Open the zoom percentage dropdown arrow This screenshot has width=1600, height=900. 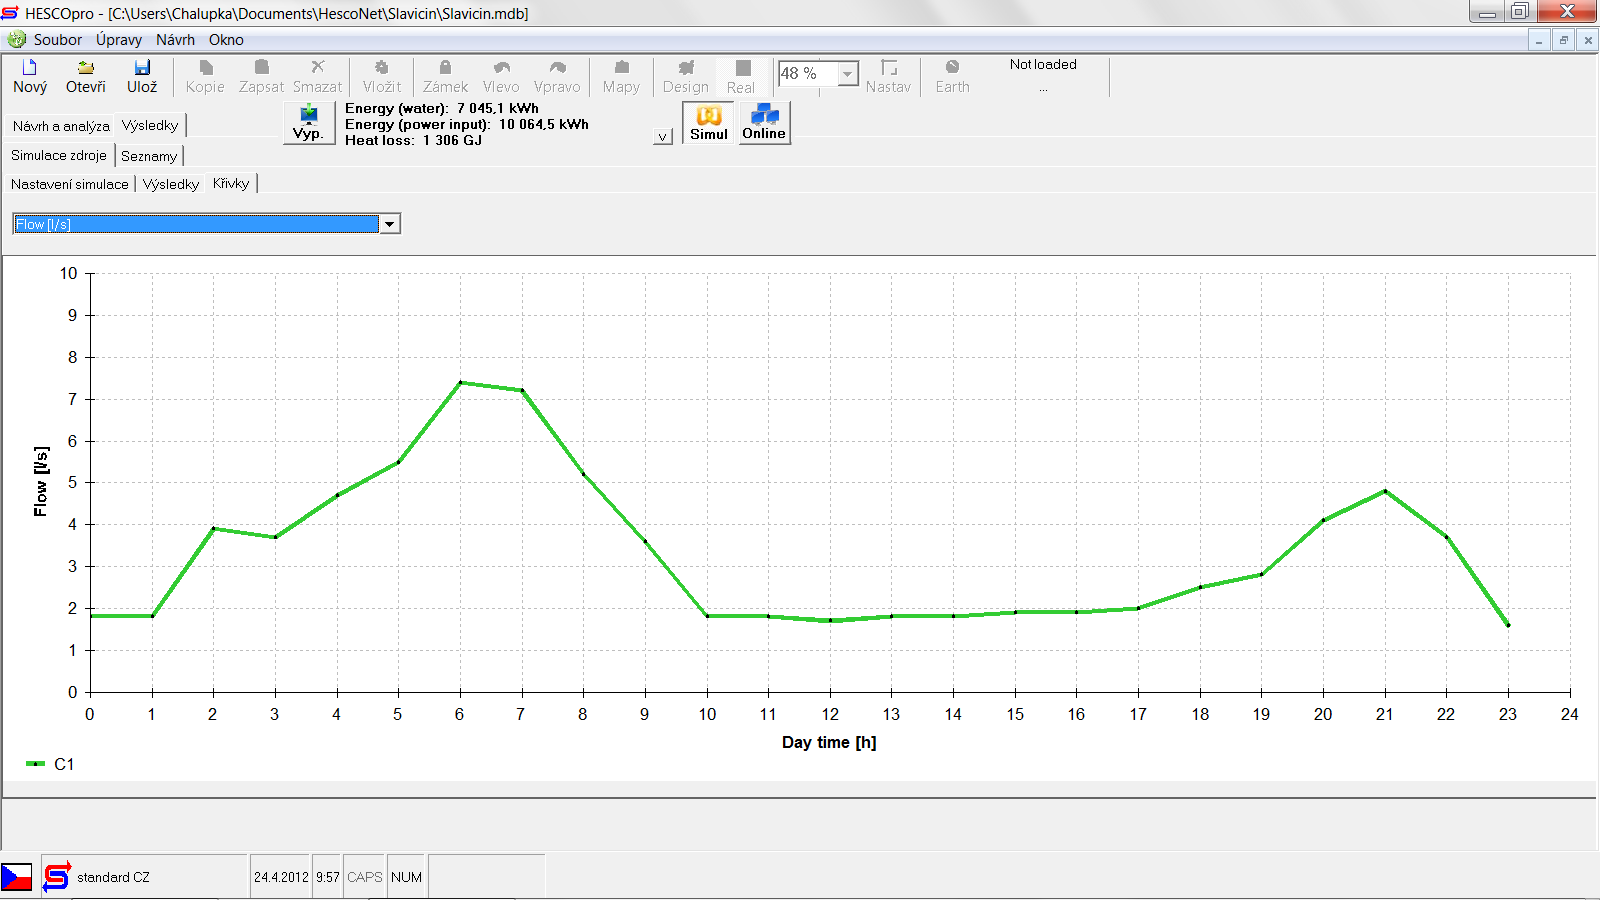point(848,74)
